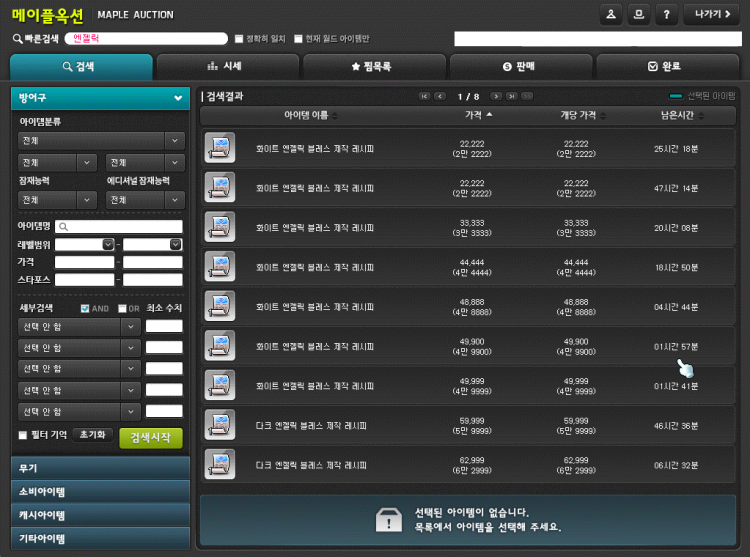Open the 완료 tab
750x557 pixels.
[x=668, y=67]
